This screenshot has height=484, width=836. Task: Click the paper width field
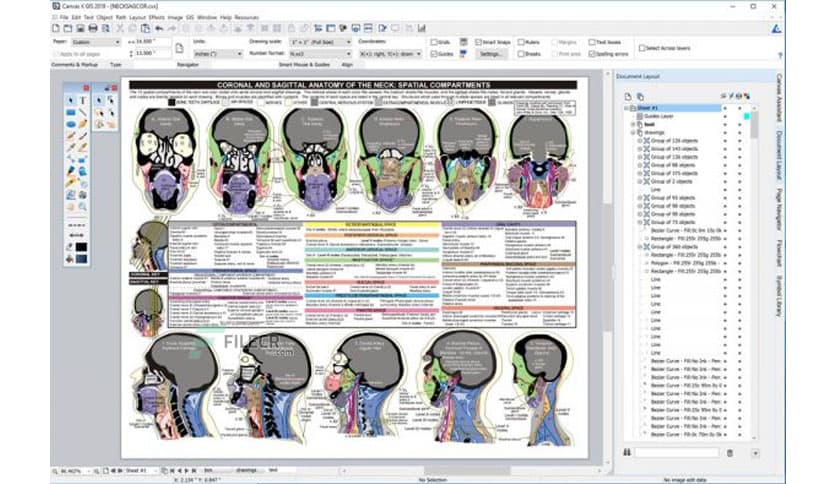pos(153,42)
